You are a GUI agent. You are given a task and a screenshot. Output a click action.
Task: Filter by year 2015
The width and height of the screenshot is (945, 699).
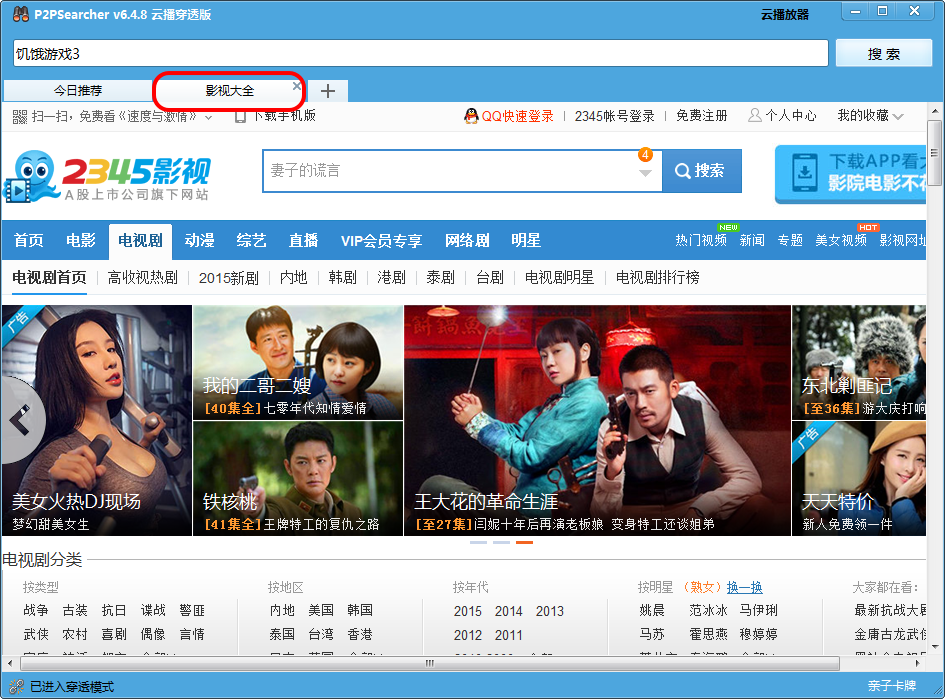[468, 611]
